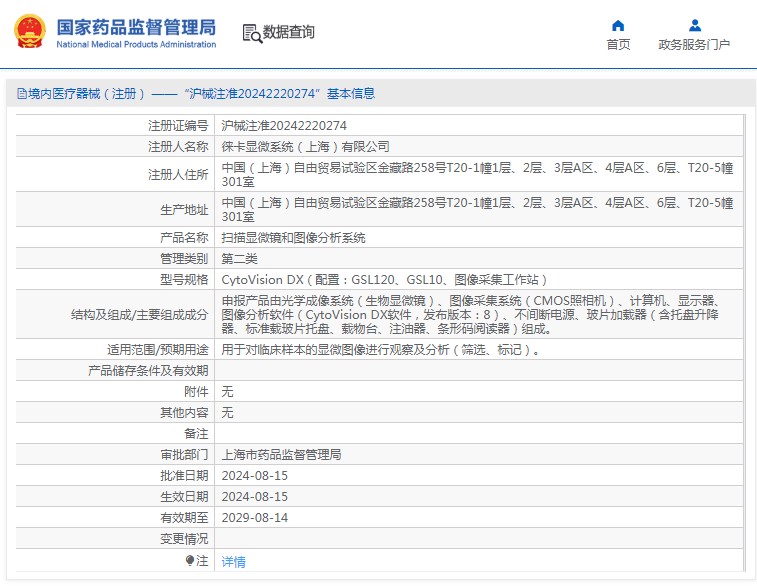Select product name 扫描显微镜和图像分析系统
The image size is (757, 586).
coord(293,237)
